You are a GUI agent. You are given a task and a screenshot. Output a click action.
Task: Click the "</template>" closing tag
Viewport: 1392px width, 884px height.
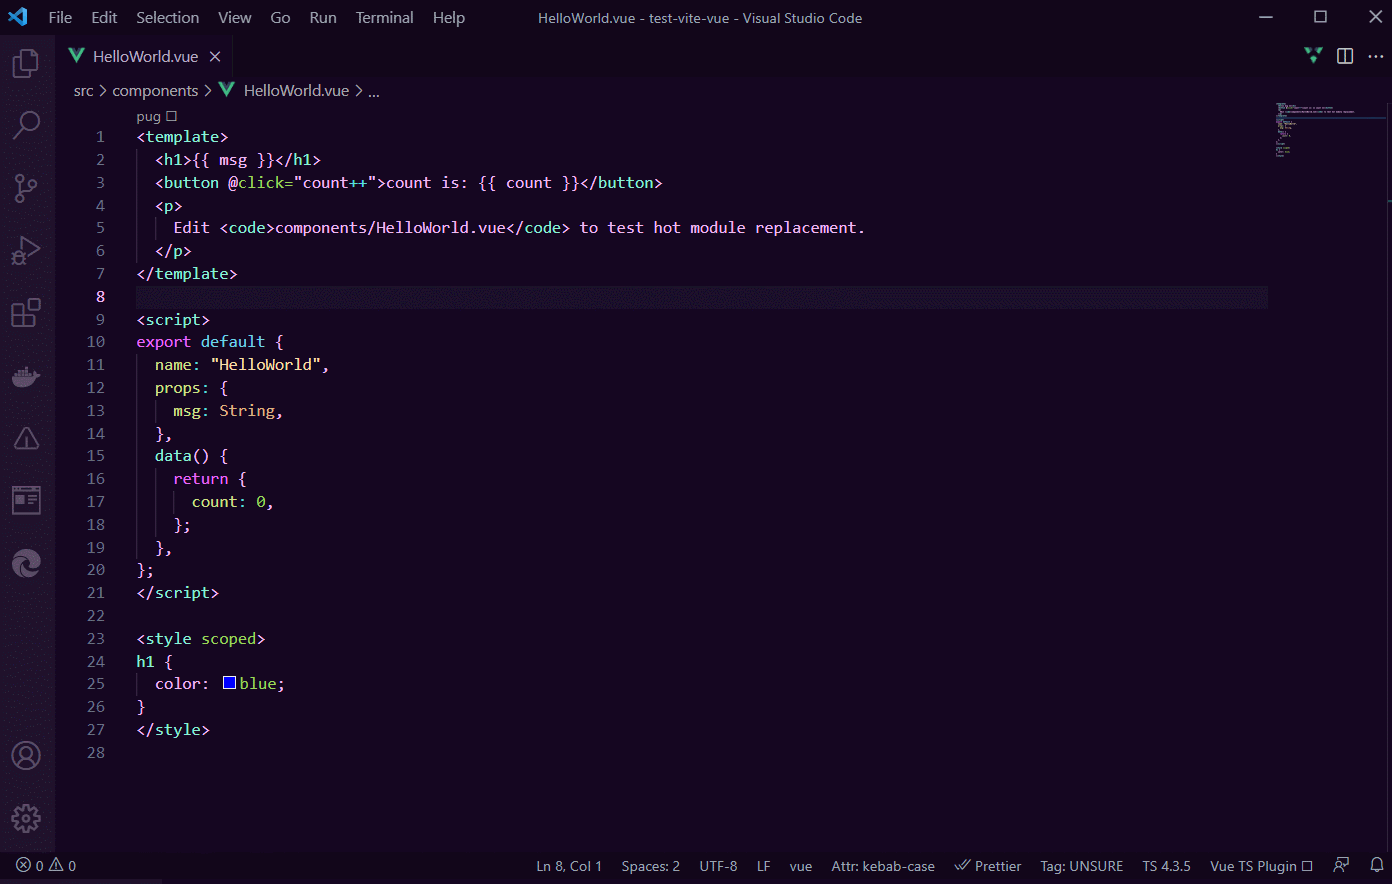pyautogui.click(x=187, y=274)
